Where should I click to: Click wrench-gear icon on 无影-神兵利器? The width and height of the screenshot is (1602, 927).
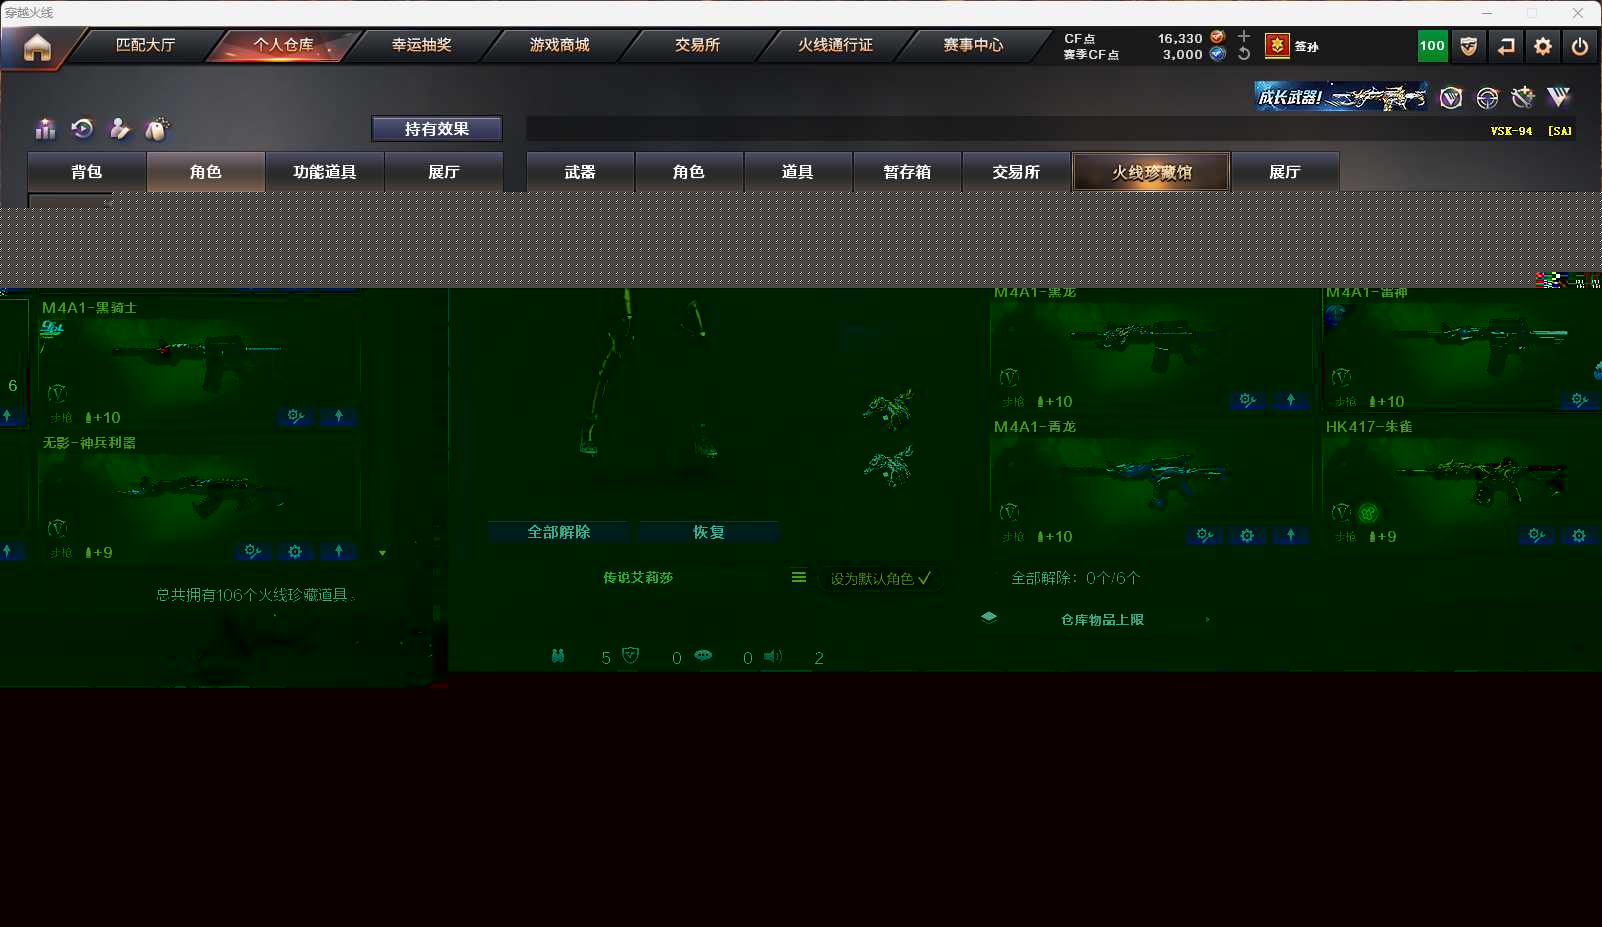[253, 551]
